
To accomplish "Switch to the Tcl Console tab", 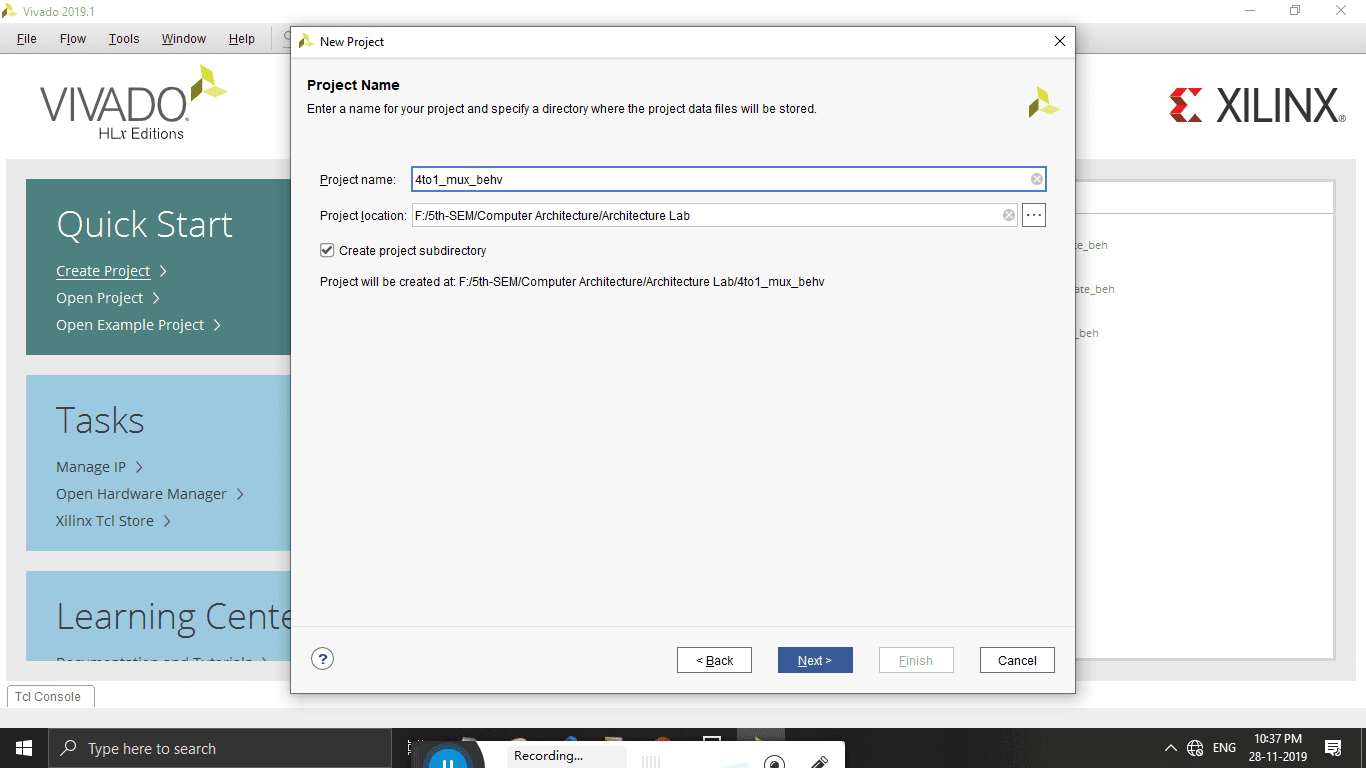I will click(48, 696).
